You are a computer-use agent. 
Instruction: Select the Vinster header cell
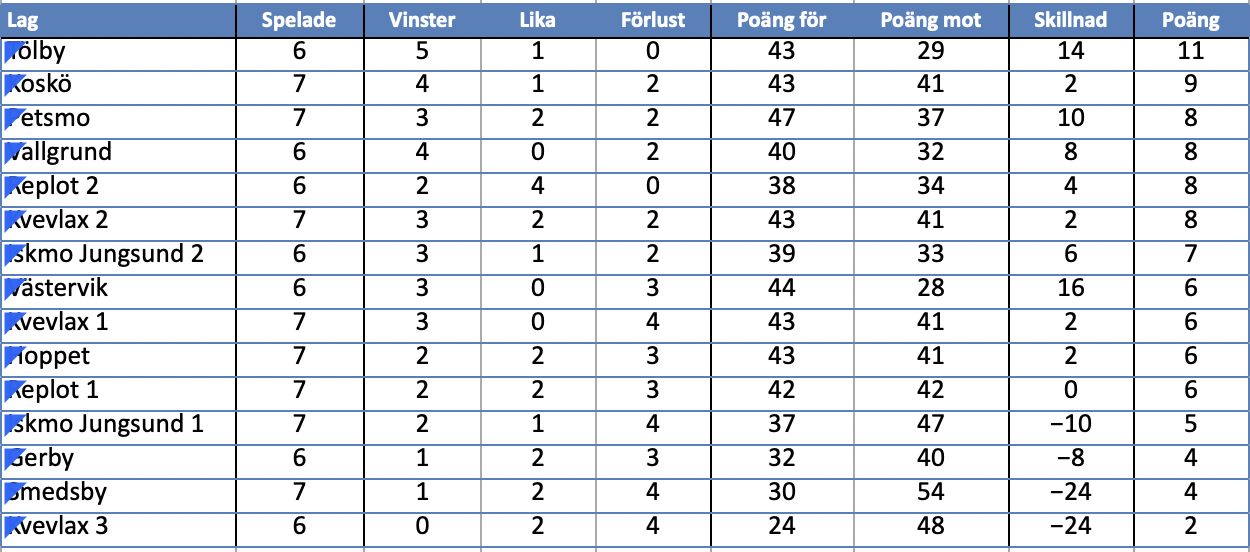coord(422,20)
